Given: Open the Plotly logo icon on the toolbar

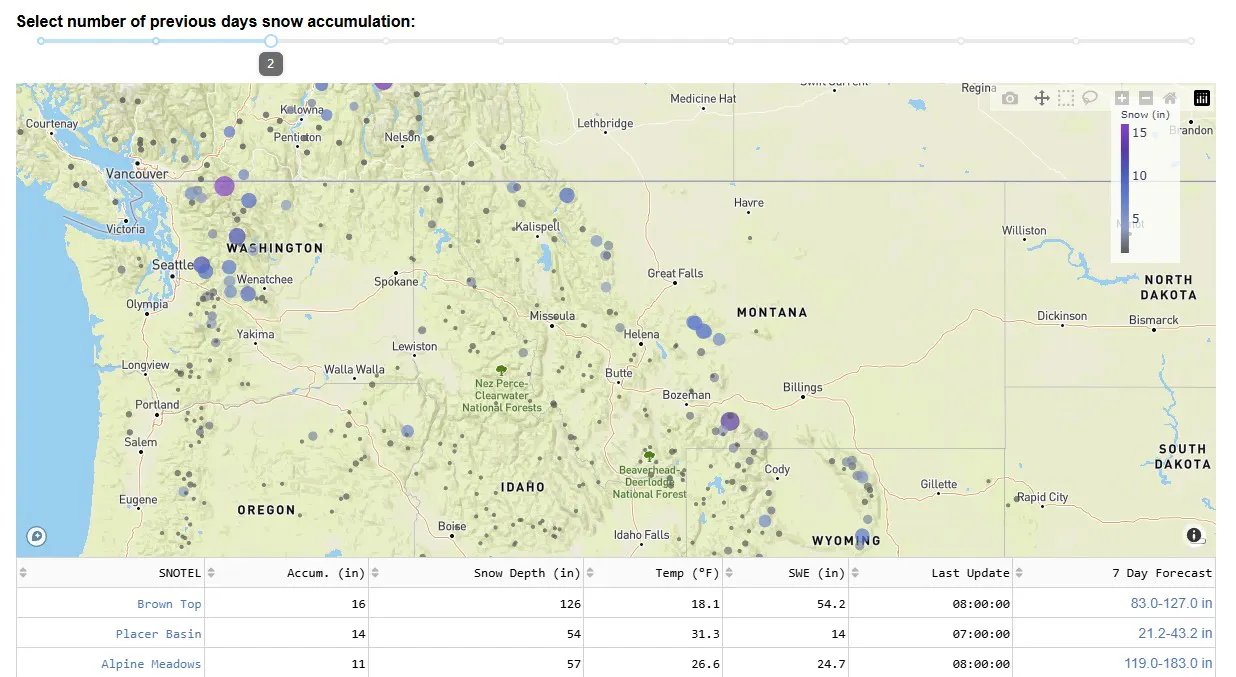Looking at the screenshot, I should pyautogui.click(x=1201, y=98).
